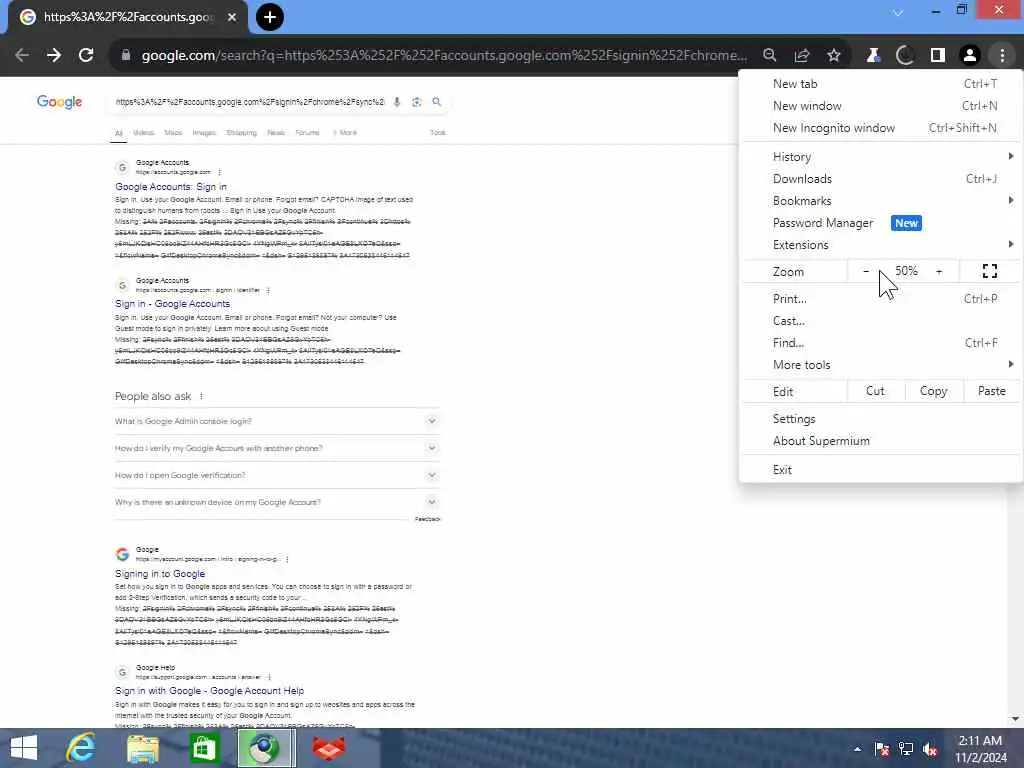Enter fullscreen mode icon
Screen dimensions: 1024x768
tap(989, 271)
